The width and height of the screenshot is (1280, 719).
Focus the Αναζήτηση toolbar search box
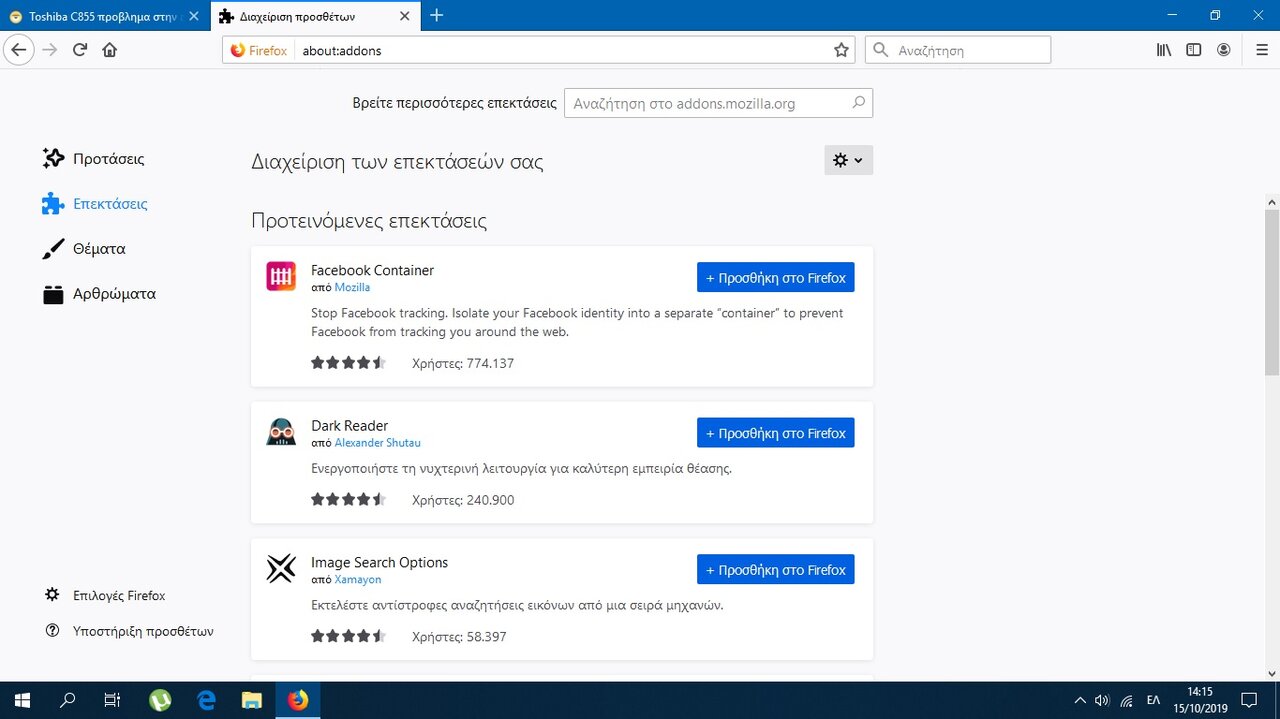coord(958,50)
